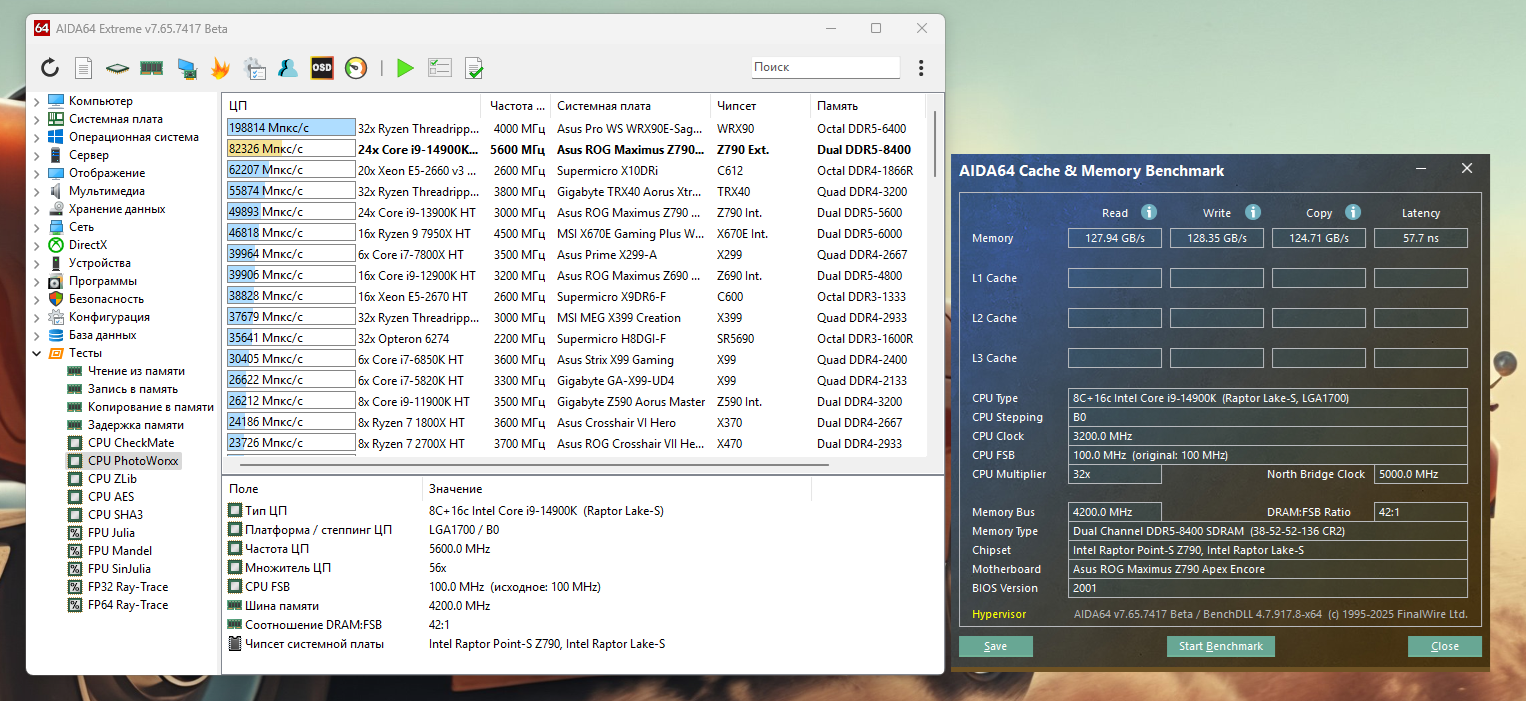The image size is (1526, 701).
Task: Expand the Устройства tree node
Action: tap(37, 263)
